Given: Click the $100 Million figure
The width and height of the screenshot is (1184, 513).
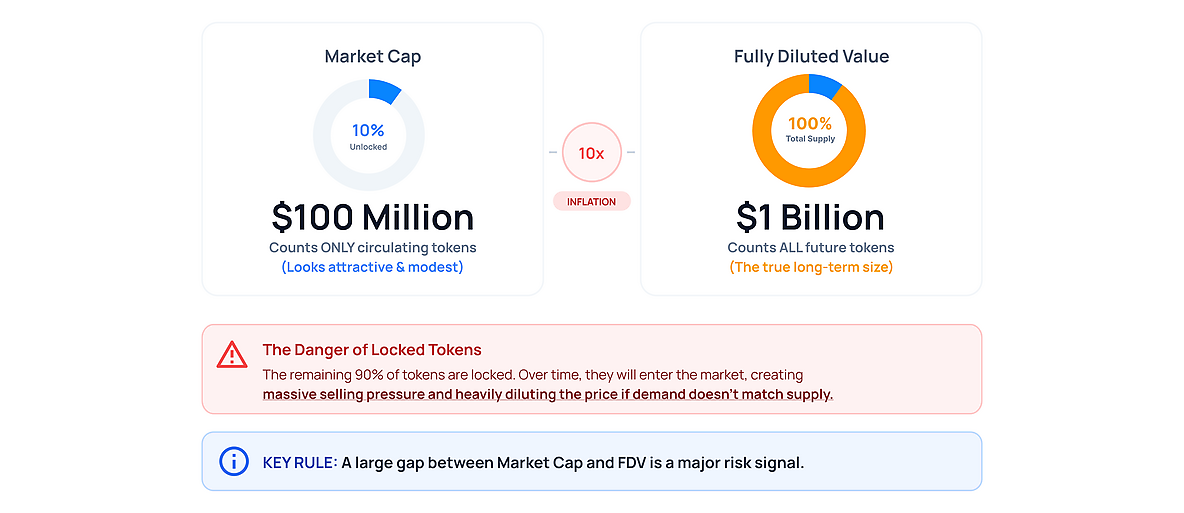Looking at the screenshot, I should point(373,218).
